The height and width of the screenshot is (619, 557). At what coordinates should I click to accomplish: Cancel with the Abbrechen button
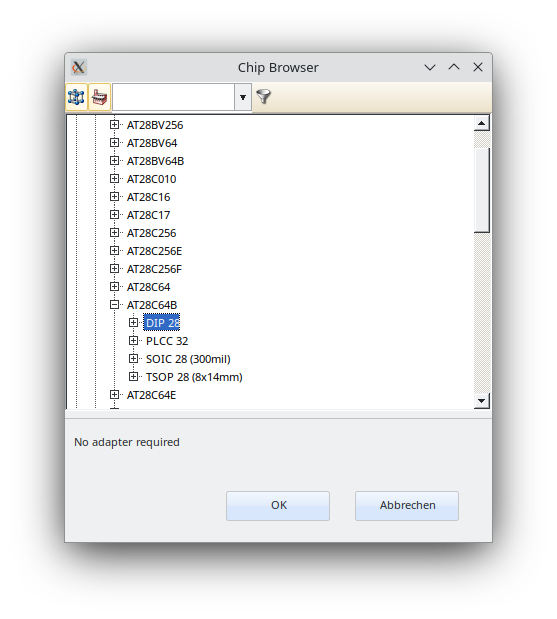(407, 506)
